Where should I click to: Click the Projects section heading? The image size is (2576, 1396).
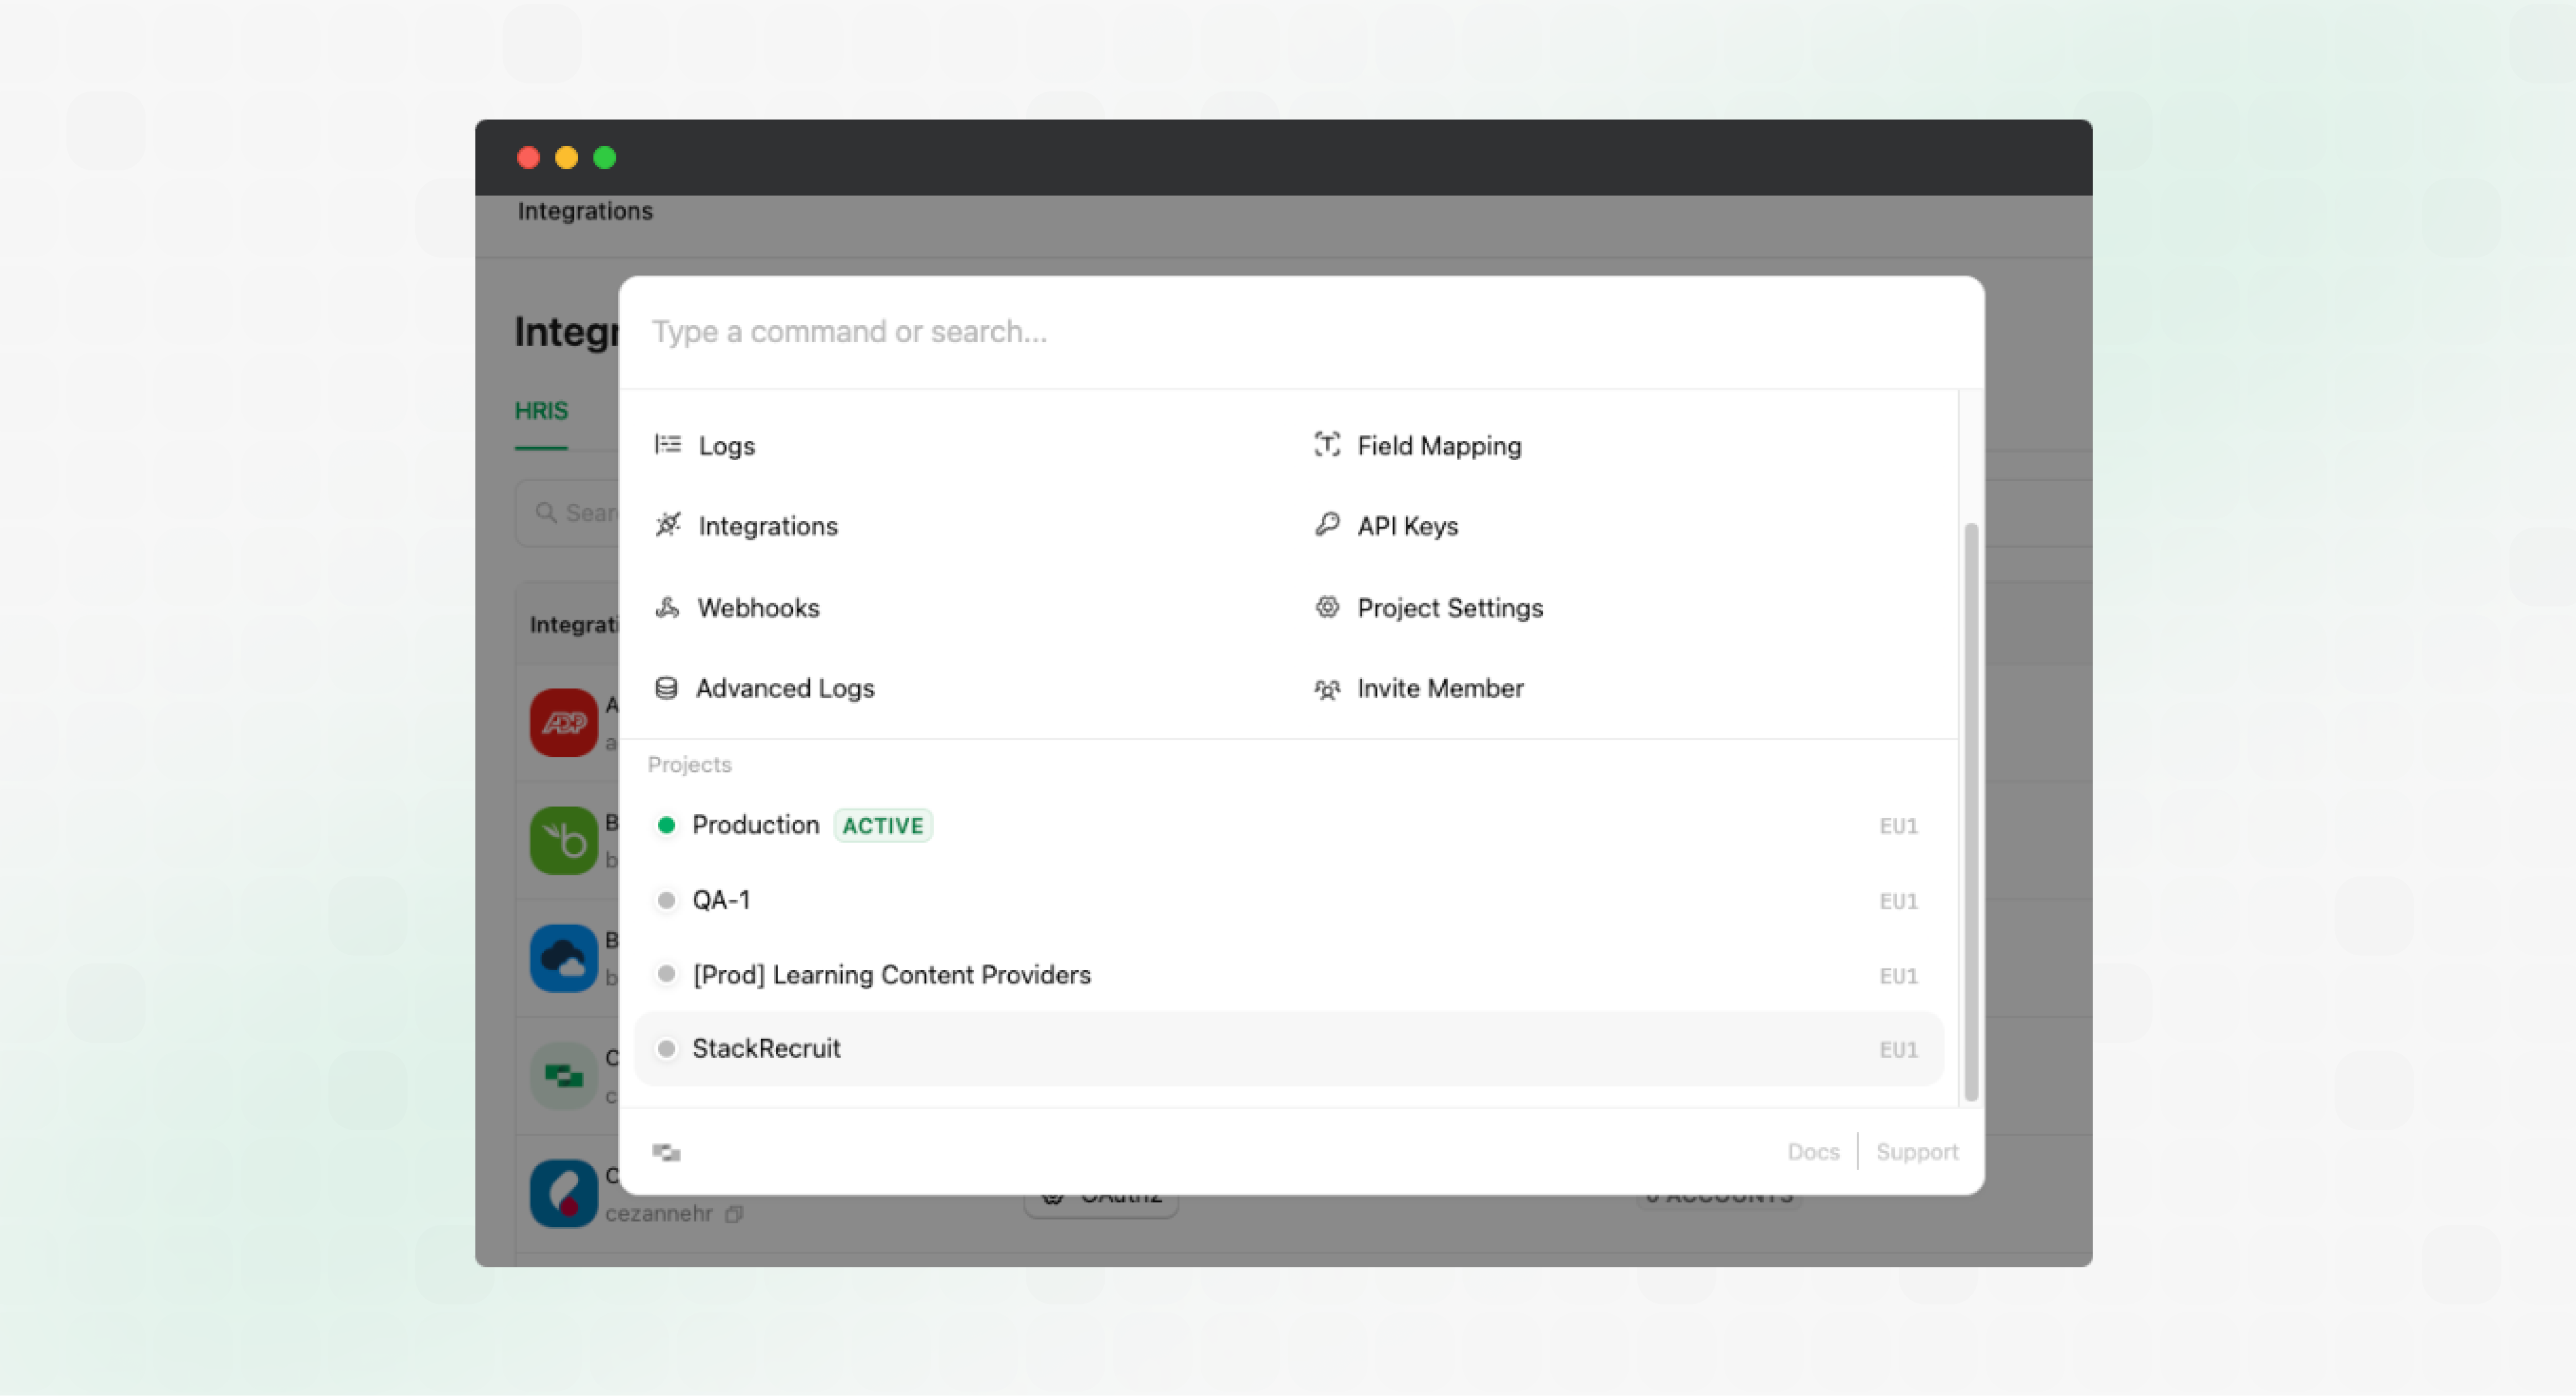pos(689,764)
